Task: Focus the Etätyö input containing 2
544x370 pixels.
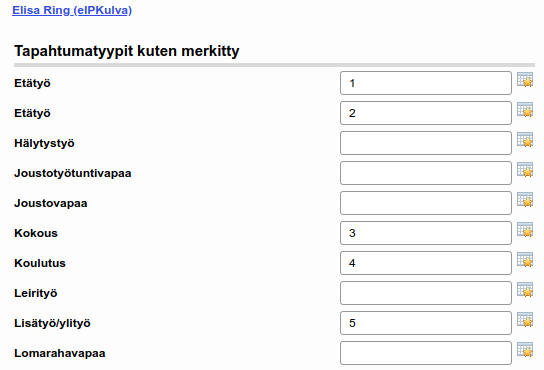Action: click(426, 113)
